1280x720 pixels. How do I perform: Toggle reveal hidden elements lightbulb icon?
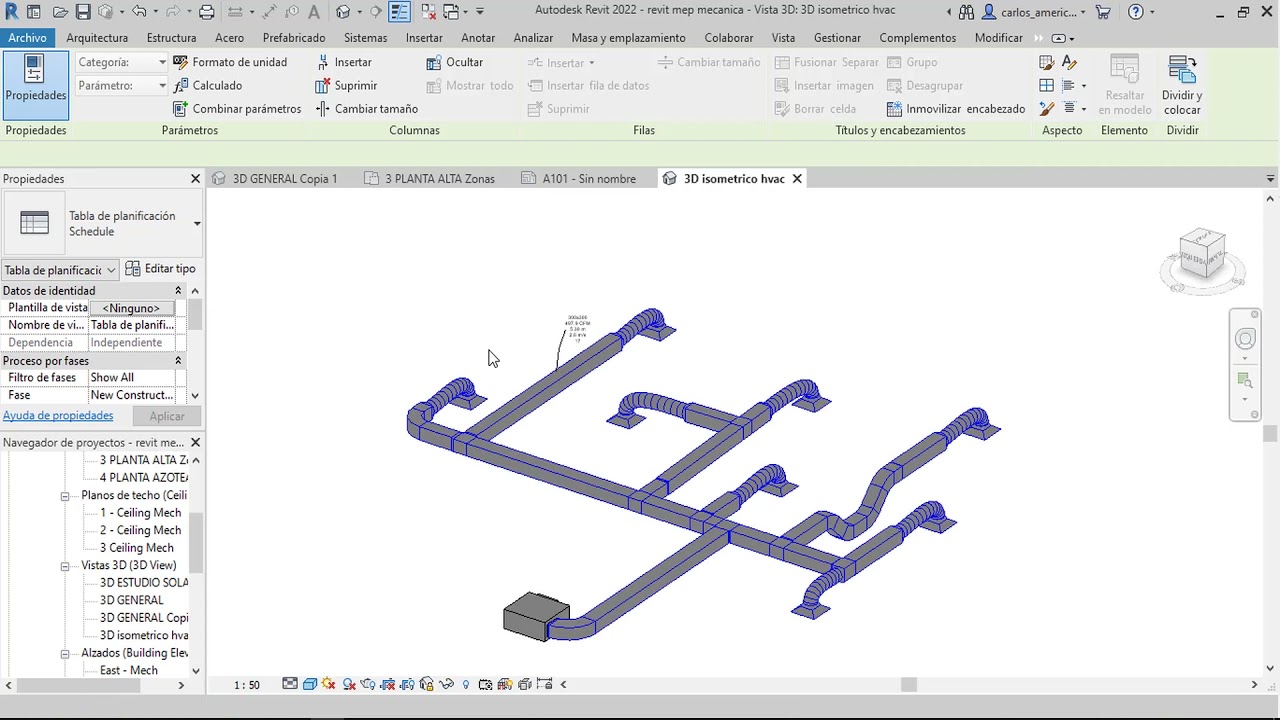(x=466, y=684)
